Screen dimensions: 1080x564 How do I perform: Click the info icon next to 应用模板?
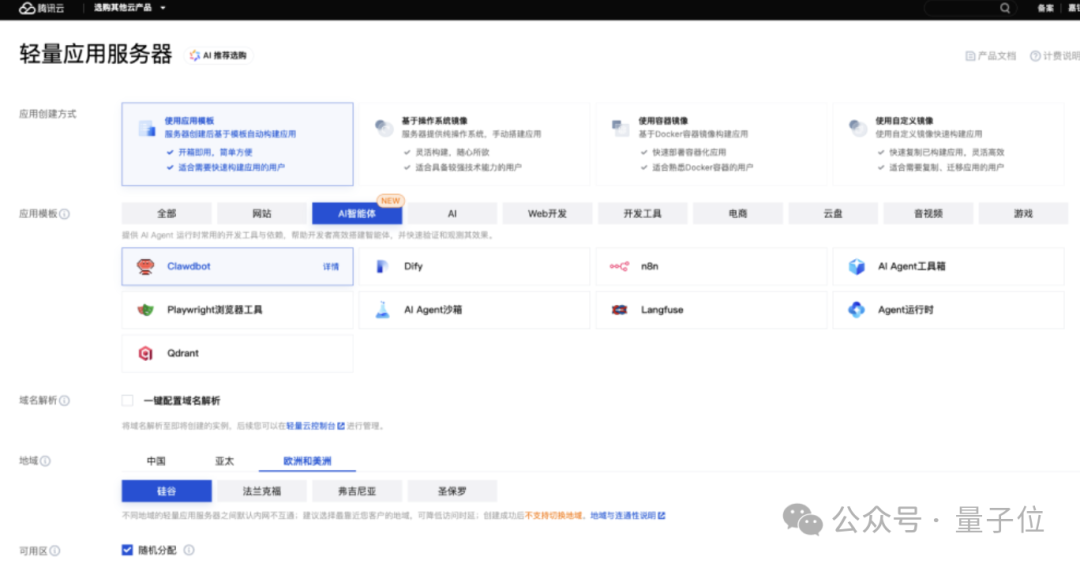[64, 214]
